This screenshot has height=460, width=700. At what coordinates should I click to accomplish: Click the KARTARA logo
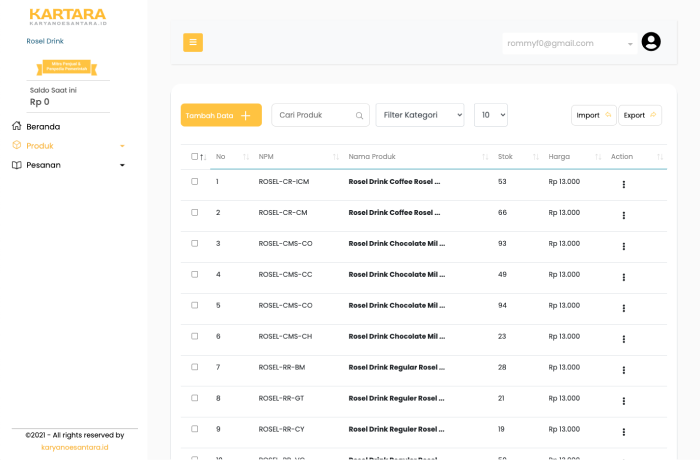click(x=68, y=17)
